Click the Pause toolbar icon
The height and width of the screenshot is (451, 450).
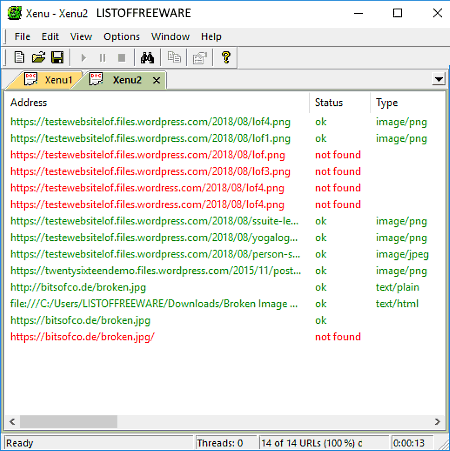click(x=102, y=58)
